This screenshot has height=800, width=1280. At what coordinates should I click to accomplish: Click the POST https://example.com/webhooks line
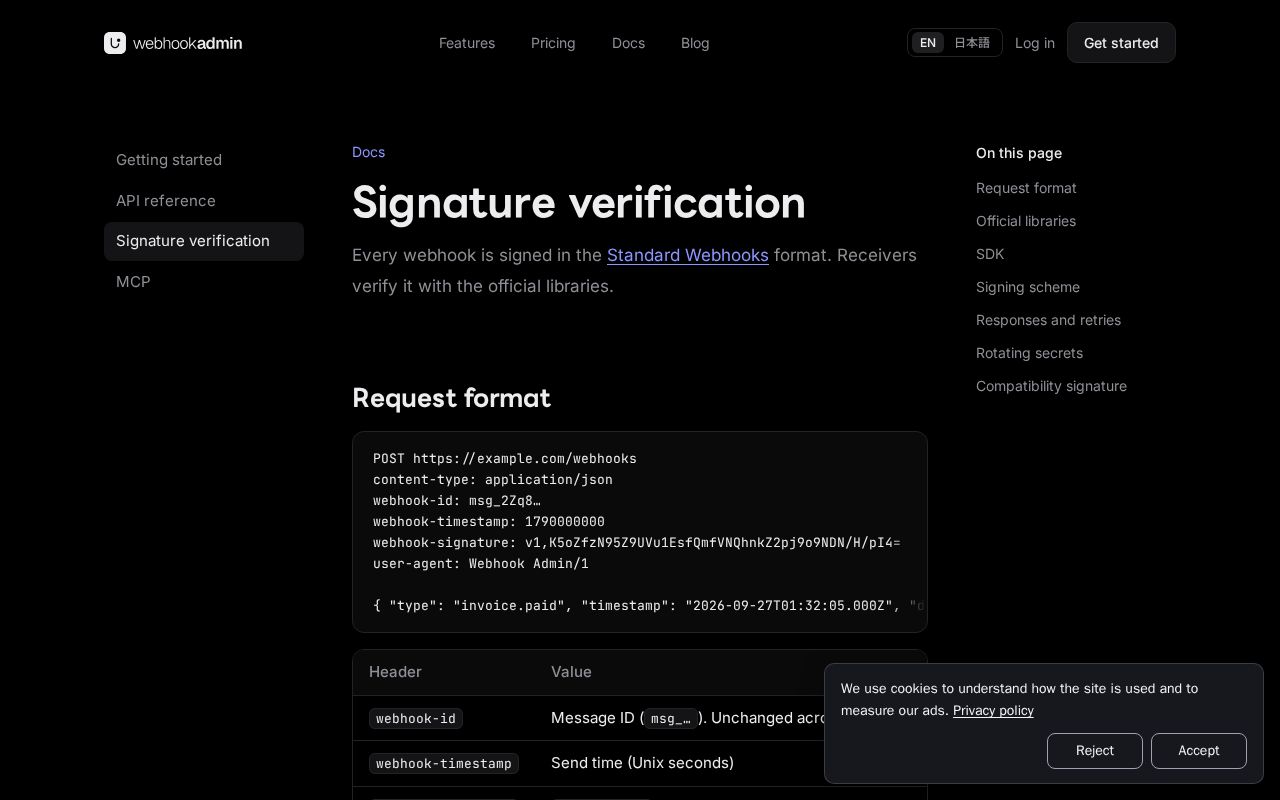505,459
